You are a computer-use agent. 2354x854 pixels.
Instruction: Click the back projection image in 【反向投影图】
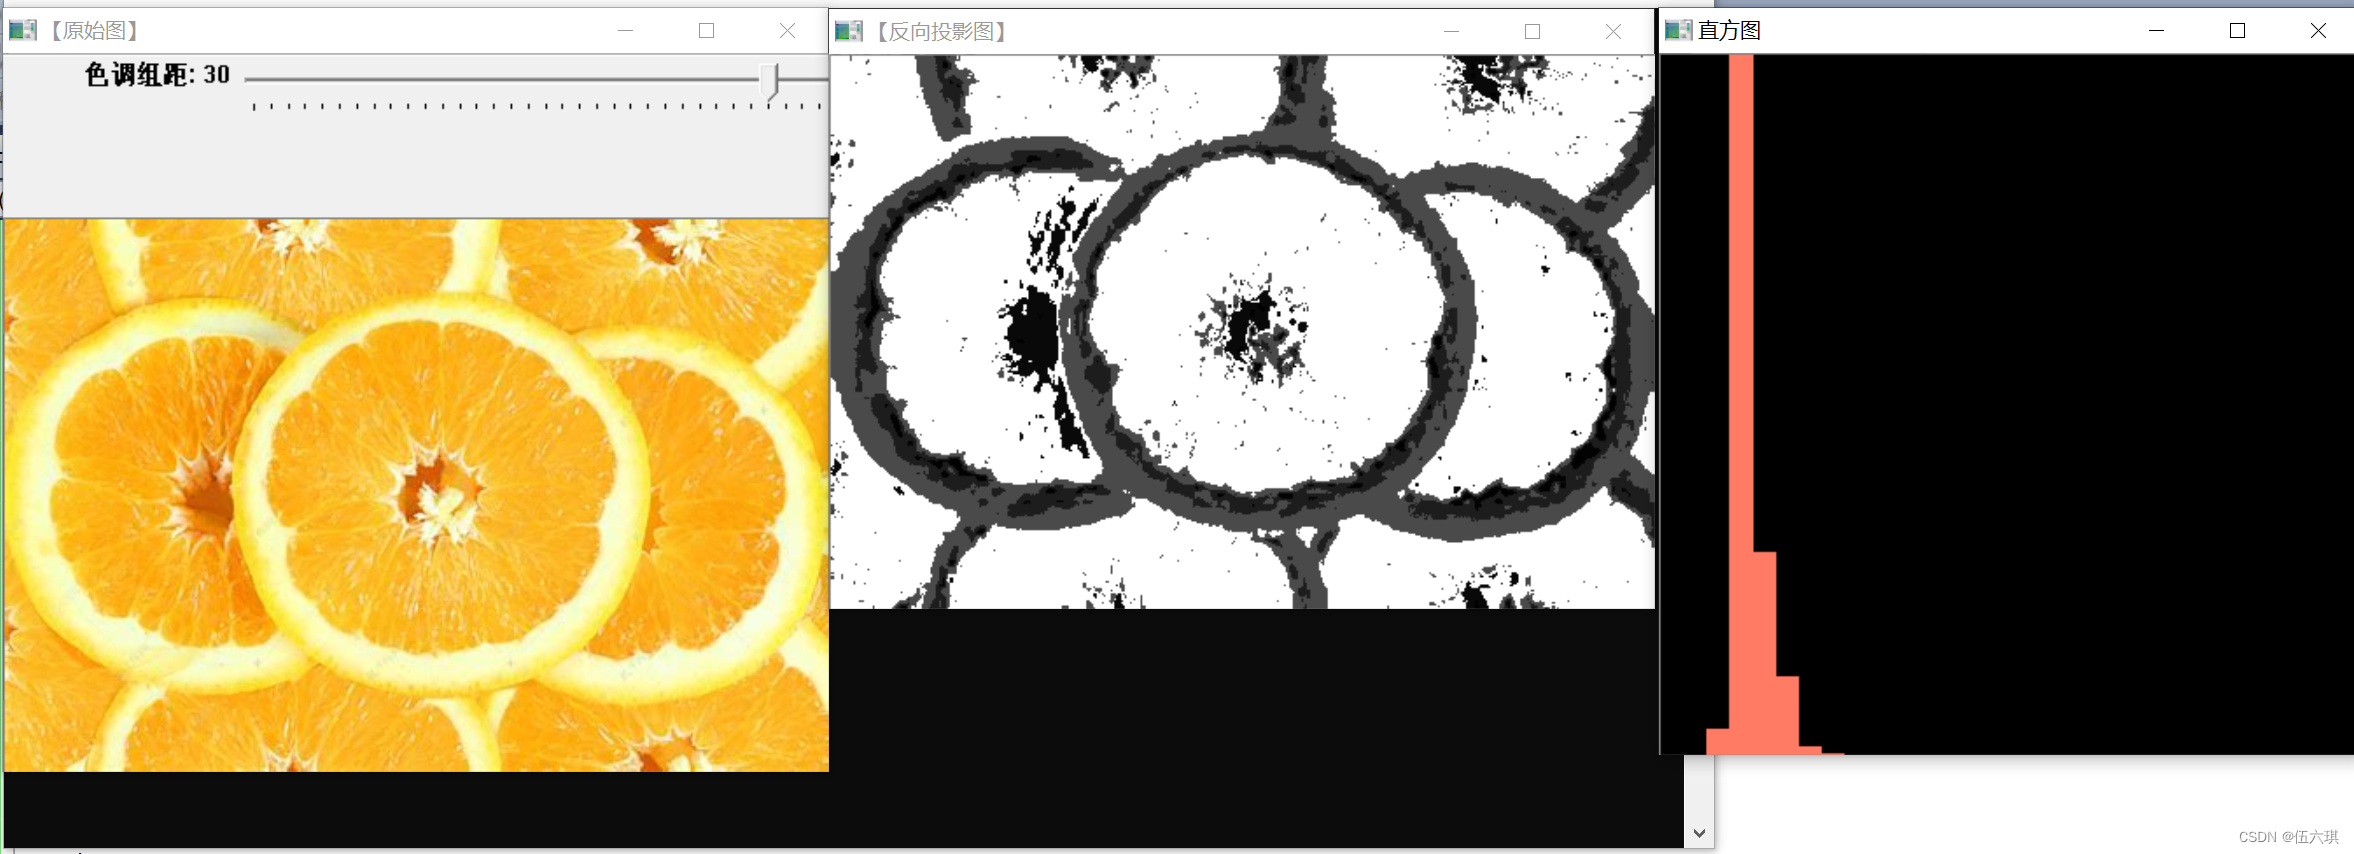[1242, 332]
